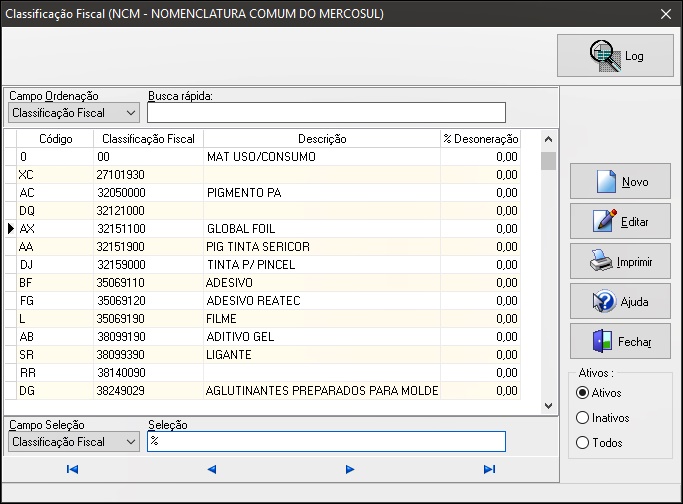Image resolution: width=683 pixels, height=504 pixels.
Task: Sort by the Código column header
Action: (55, 139)
